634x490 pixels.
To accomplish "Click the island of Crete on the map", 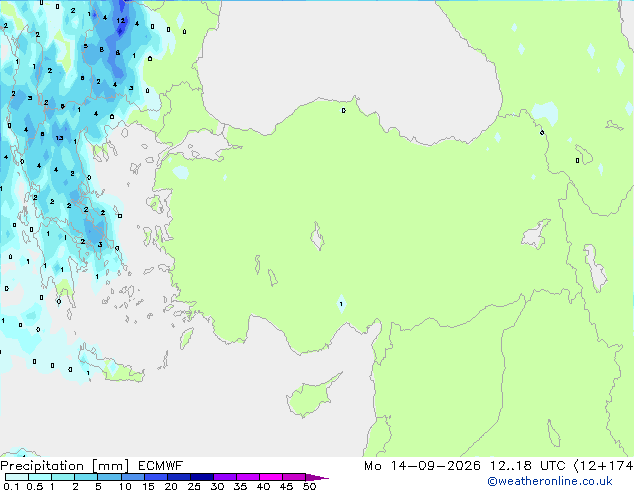I will 111,368.
